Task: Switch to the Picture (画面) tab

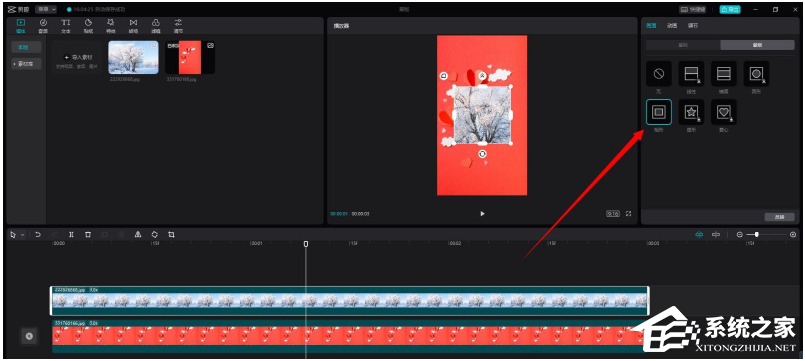Action: 651,25
